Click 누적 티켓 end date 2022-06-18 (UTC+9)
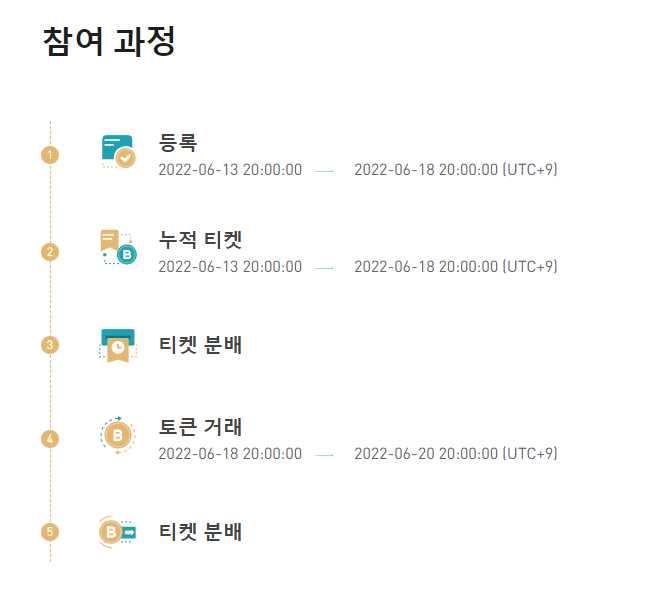 click(x=456, y=267)
